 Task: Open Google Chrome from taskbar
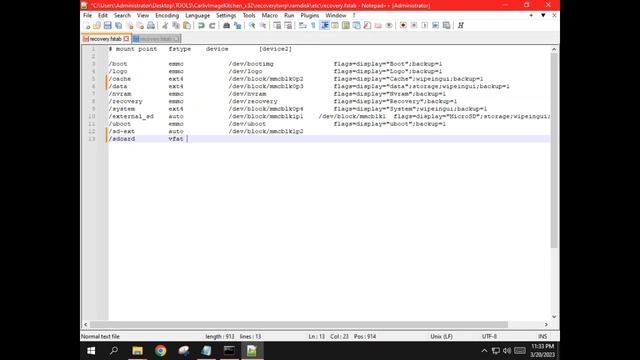click(160, 351)
